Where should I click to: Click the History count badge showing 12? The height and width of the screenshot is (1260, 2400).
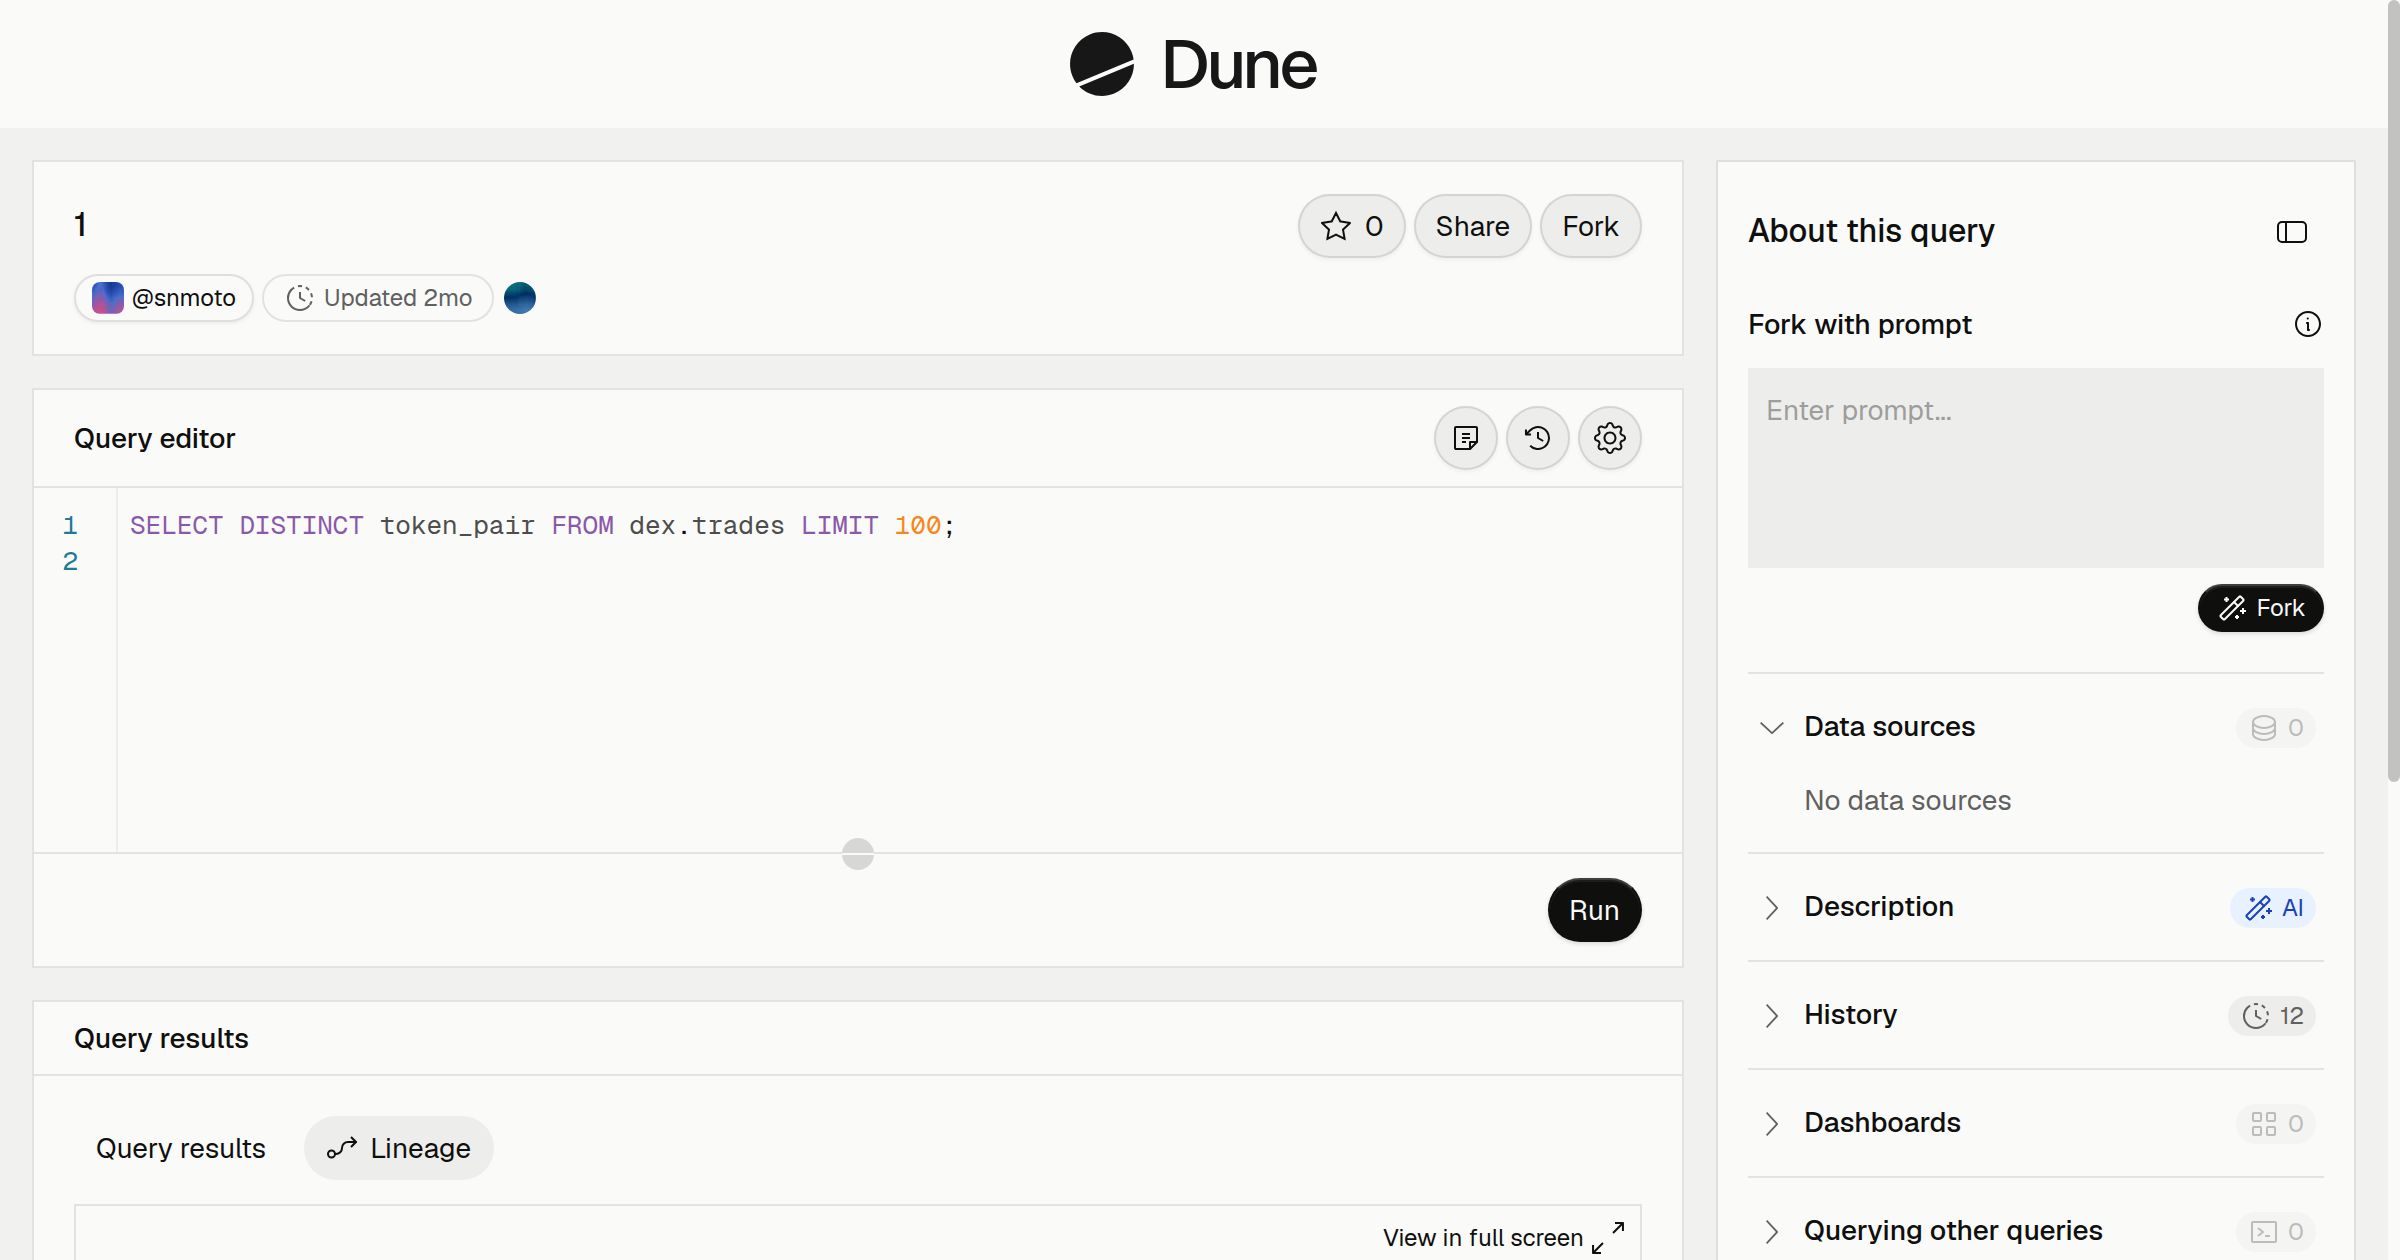(2271, 1015)
